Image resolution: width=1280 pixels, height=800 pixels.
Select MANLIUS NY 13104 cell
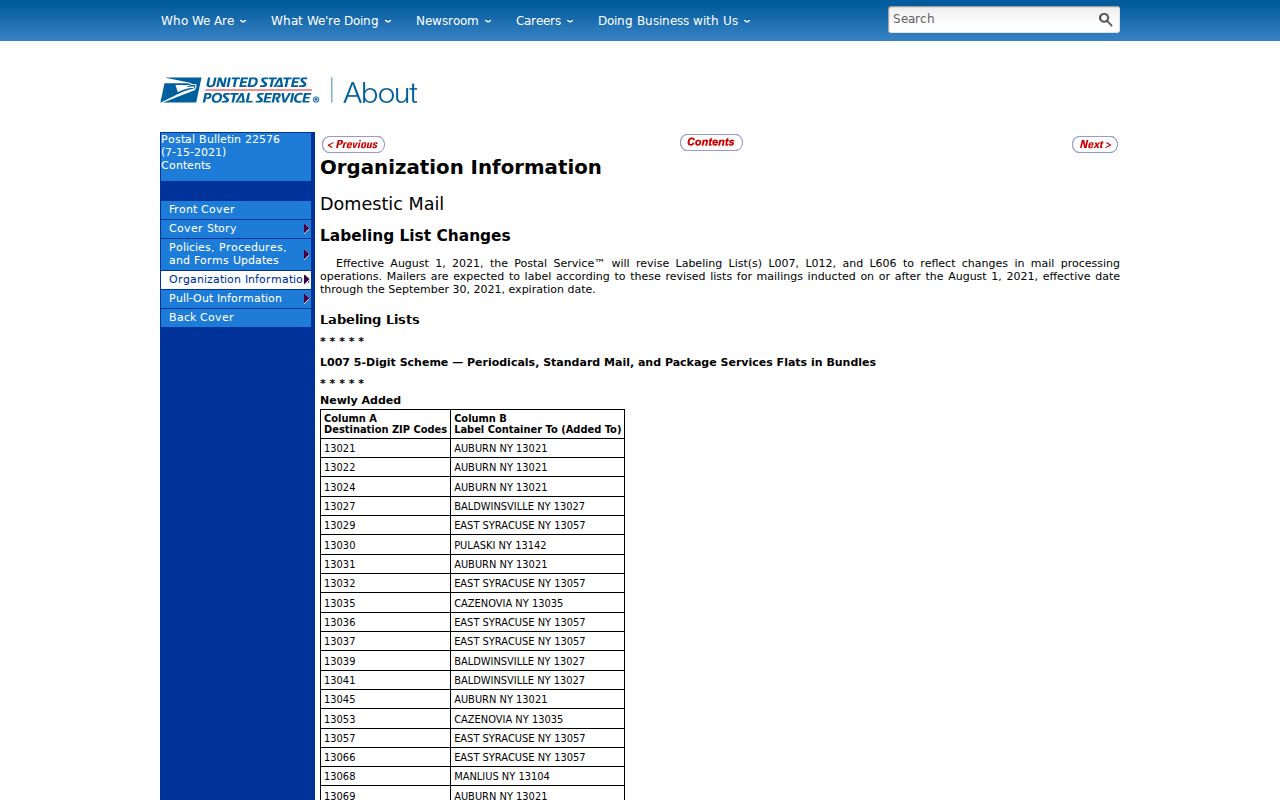point(538,776)
